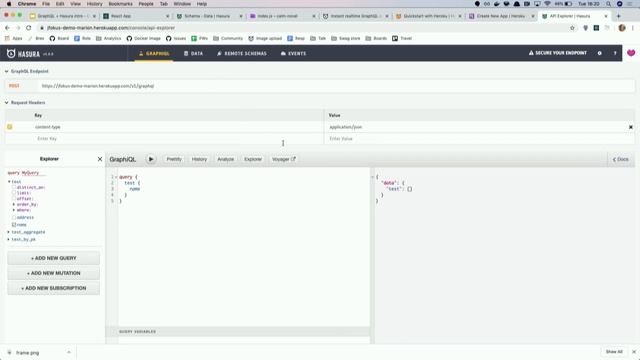Expand the order_by argument
Image resolution: width=640 pixels, height=360 pixels.
(14, 204)
